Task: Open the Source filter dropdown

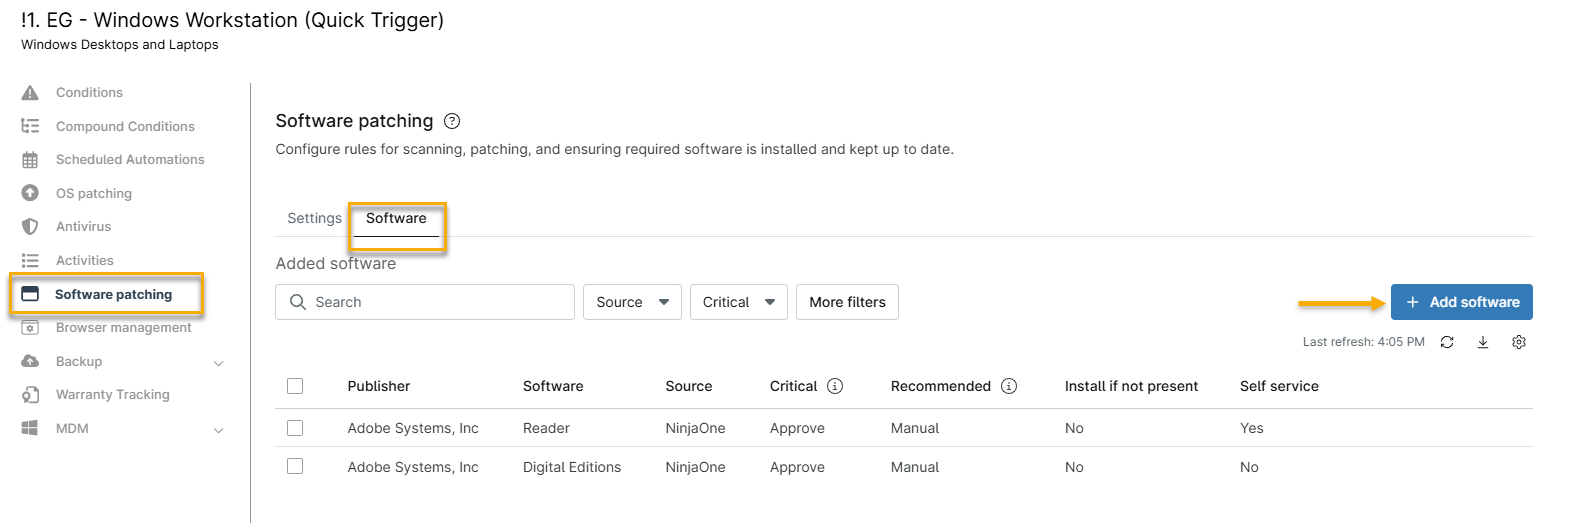Action: point(632,302)
